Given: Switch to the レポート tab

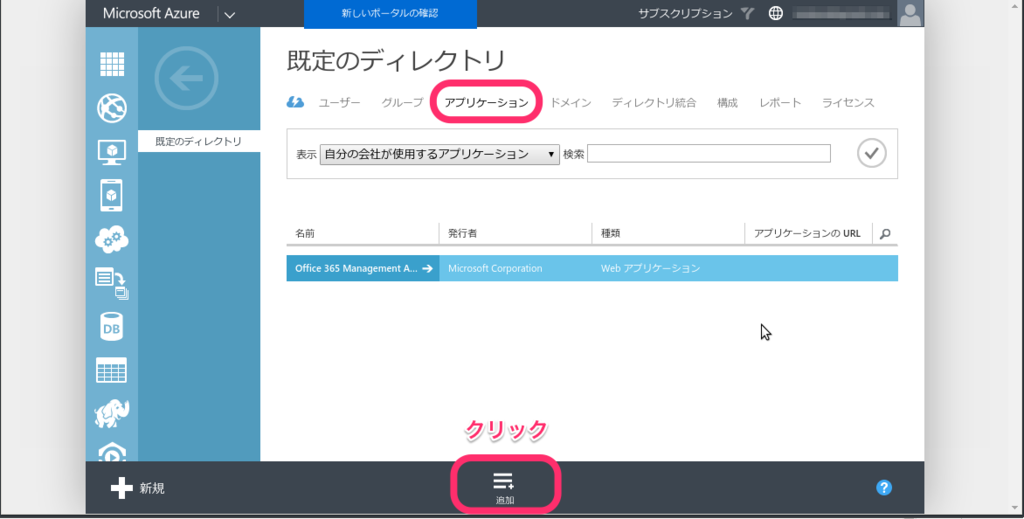Looking at the screenshot, I should click(x=780, y=102).
